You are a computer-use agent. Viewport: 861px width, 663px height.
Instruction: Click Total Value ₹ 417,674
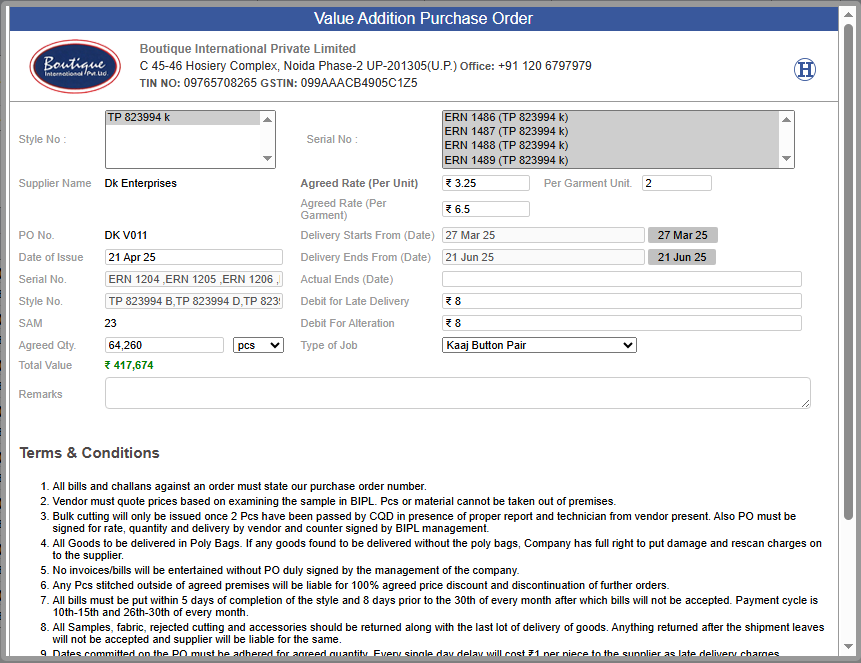point(129,365)
